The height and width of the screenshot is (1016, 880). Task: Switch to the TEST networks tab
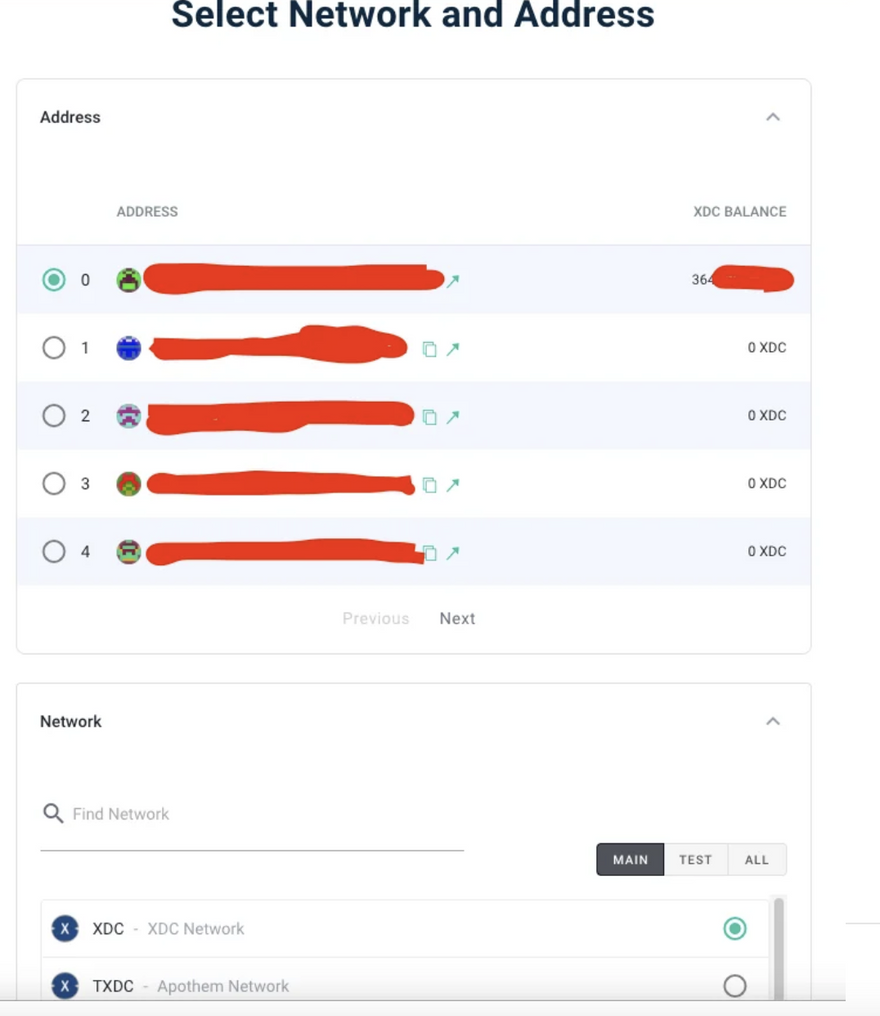click(x=695, y=860)
